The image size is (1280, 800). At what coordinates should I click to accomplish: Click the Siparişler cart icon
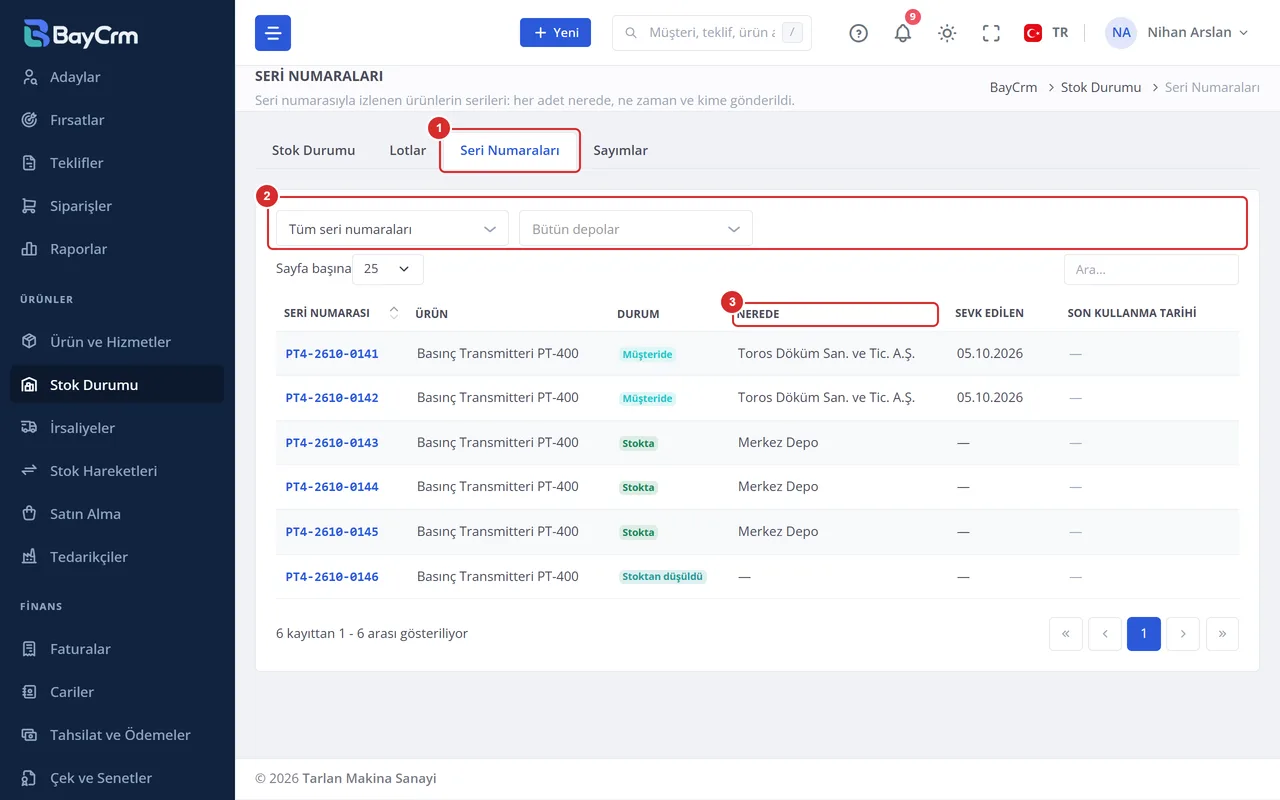tap(30, 206)
